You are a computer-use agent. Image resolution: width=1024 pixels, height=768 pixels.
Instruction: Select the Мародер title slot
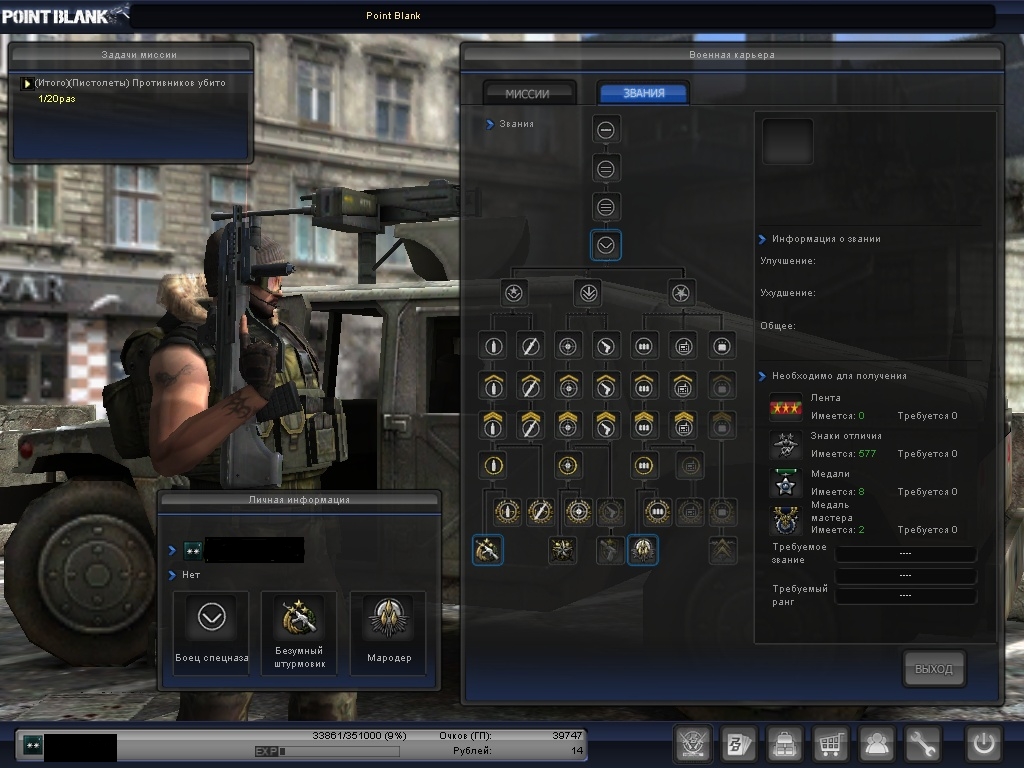pyautogui.click(x=387, y=632)
